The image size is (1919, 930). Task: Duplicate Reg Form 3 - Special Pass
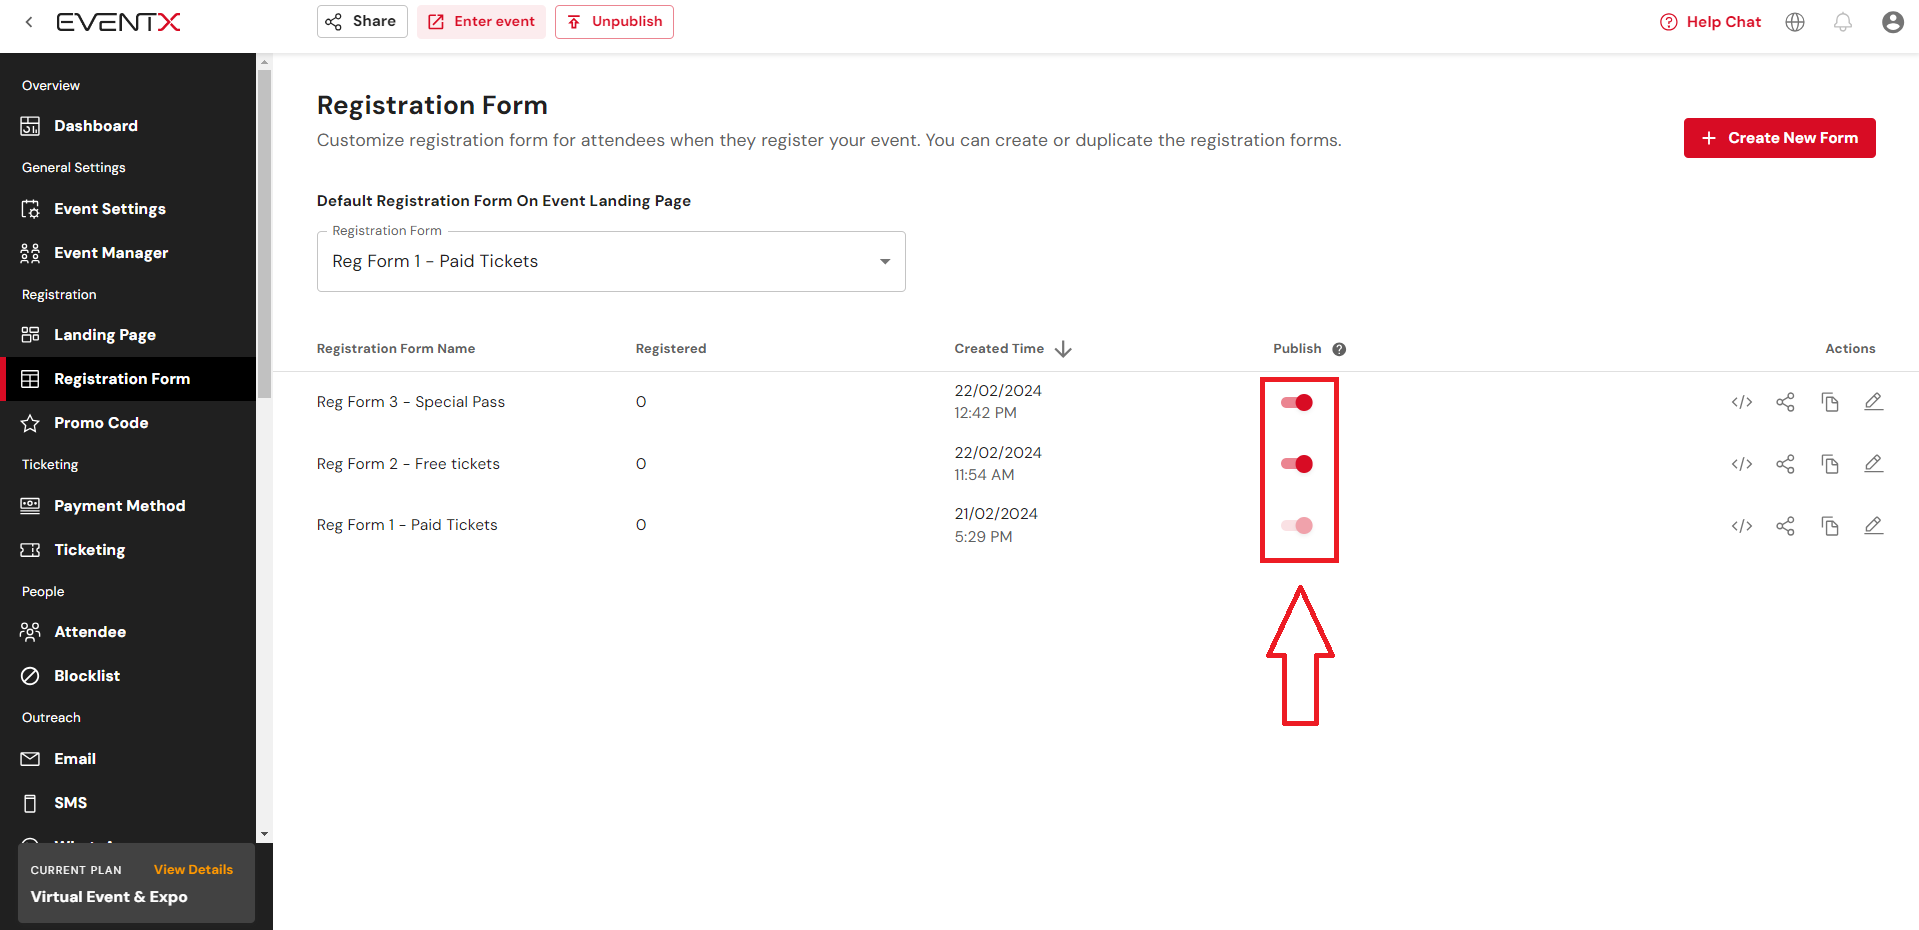point(1830,402)
